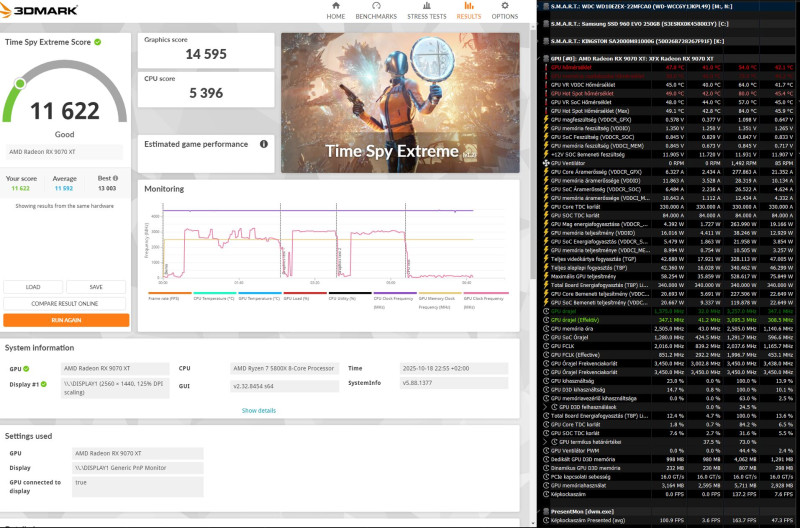Click the Estimated game performance info icon
The image size is (800, 528).
(264, 144)
